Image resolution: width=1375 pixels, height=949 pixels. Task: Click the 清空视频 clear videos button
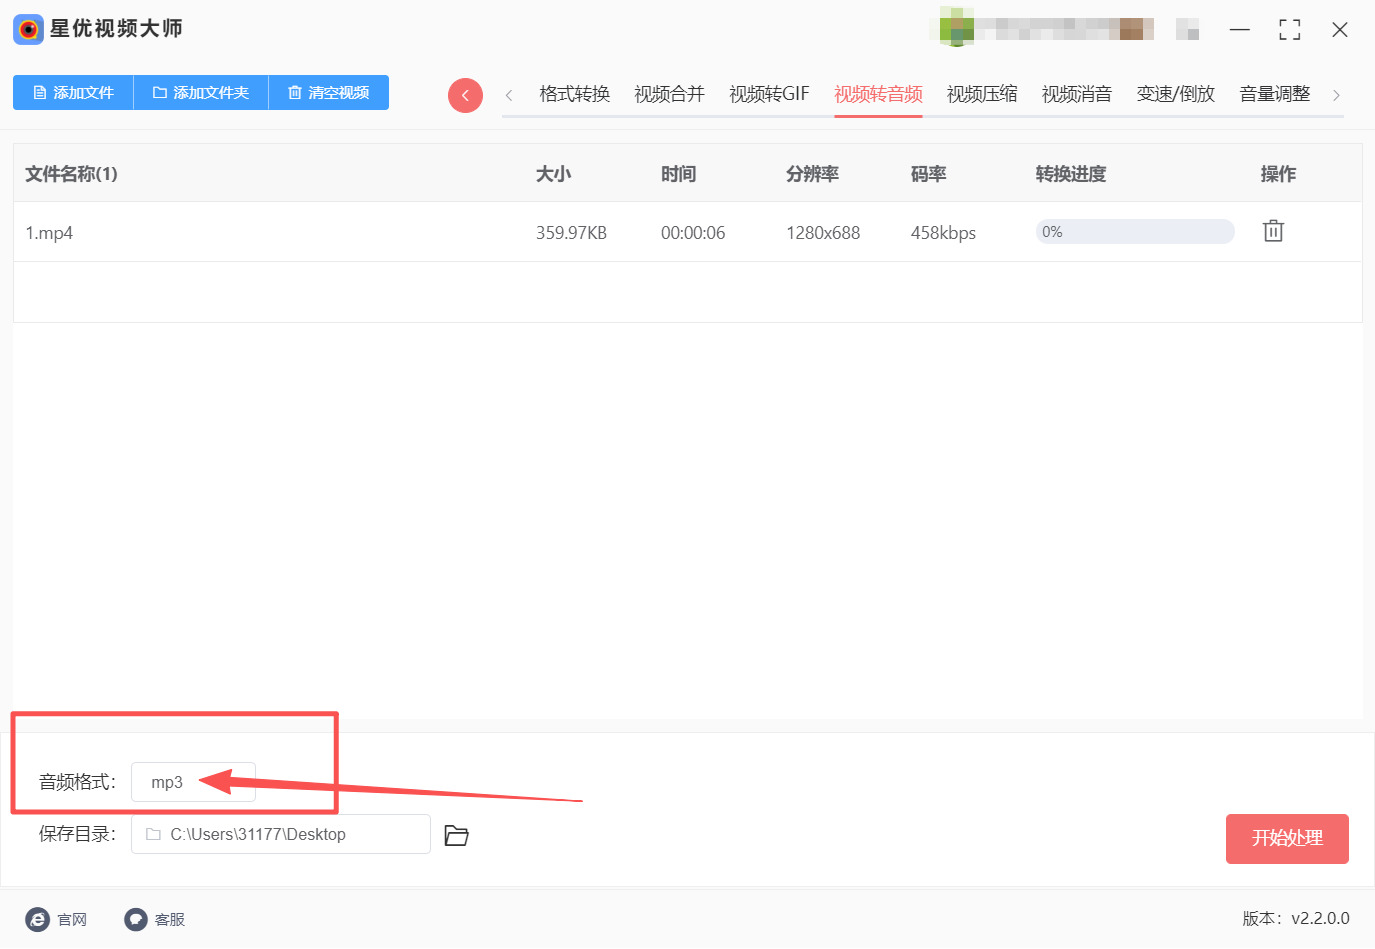point(329,93)
